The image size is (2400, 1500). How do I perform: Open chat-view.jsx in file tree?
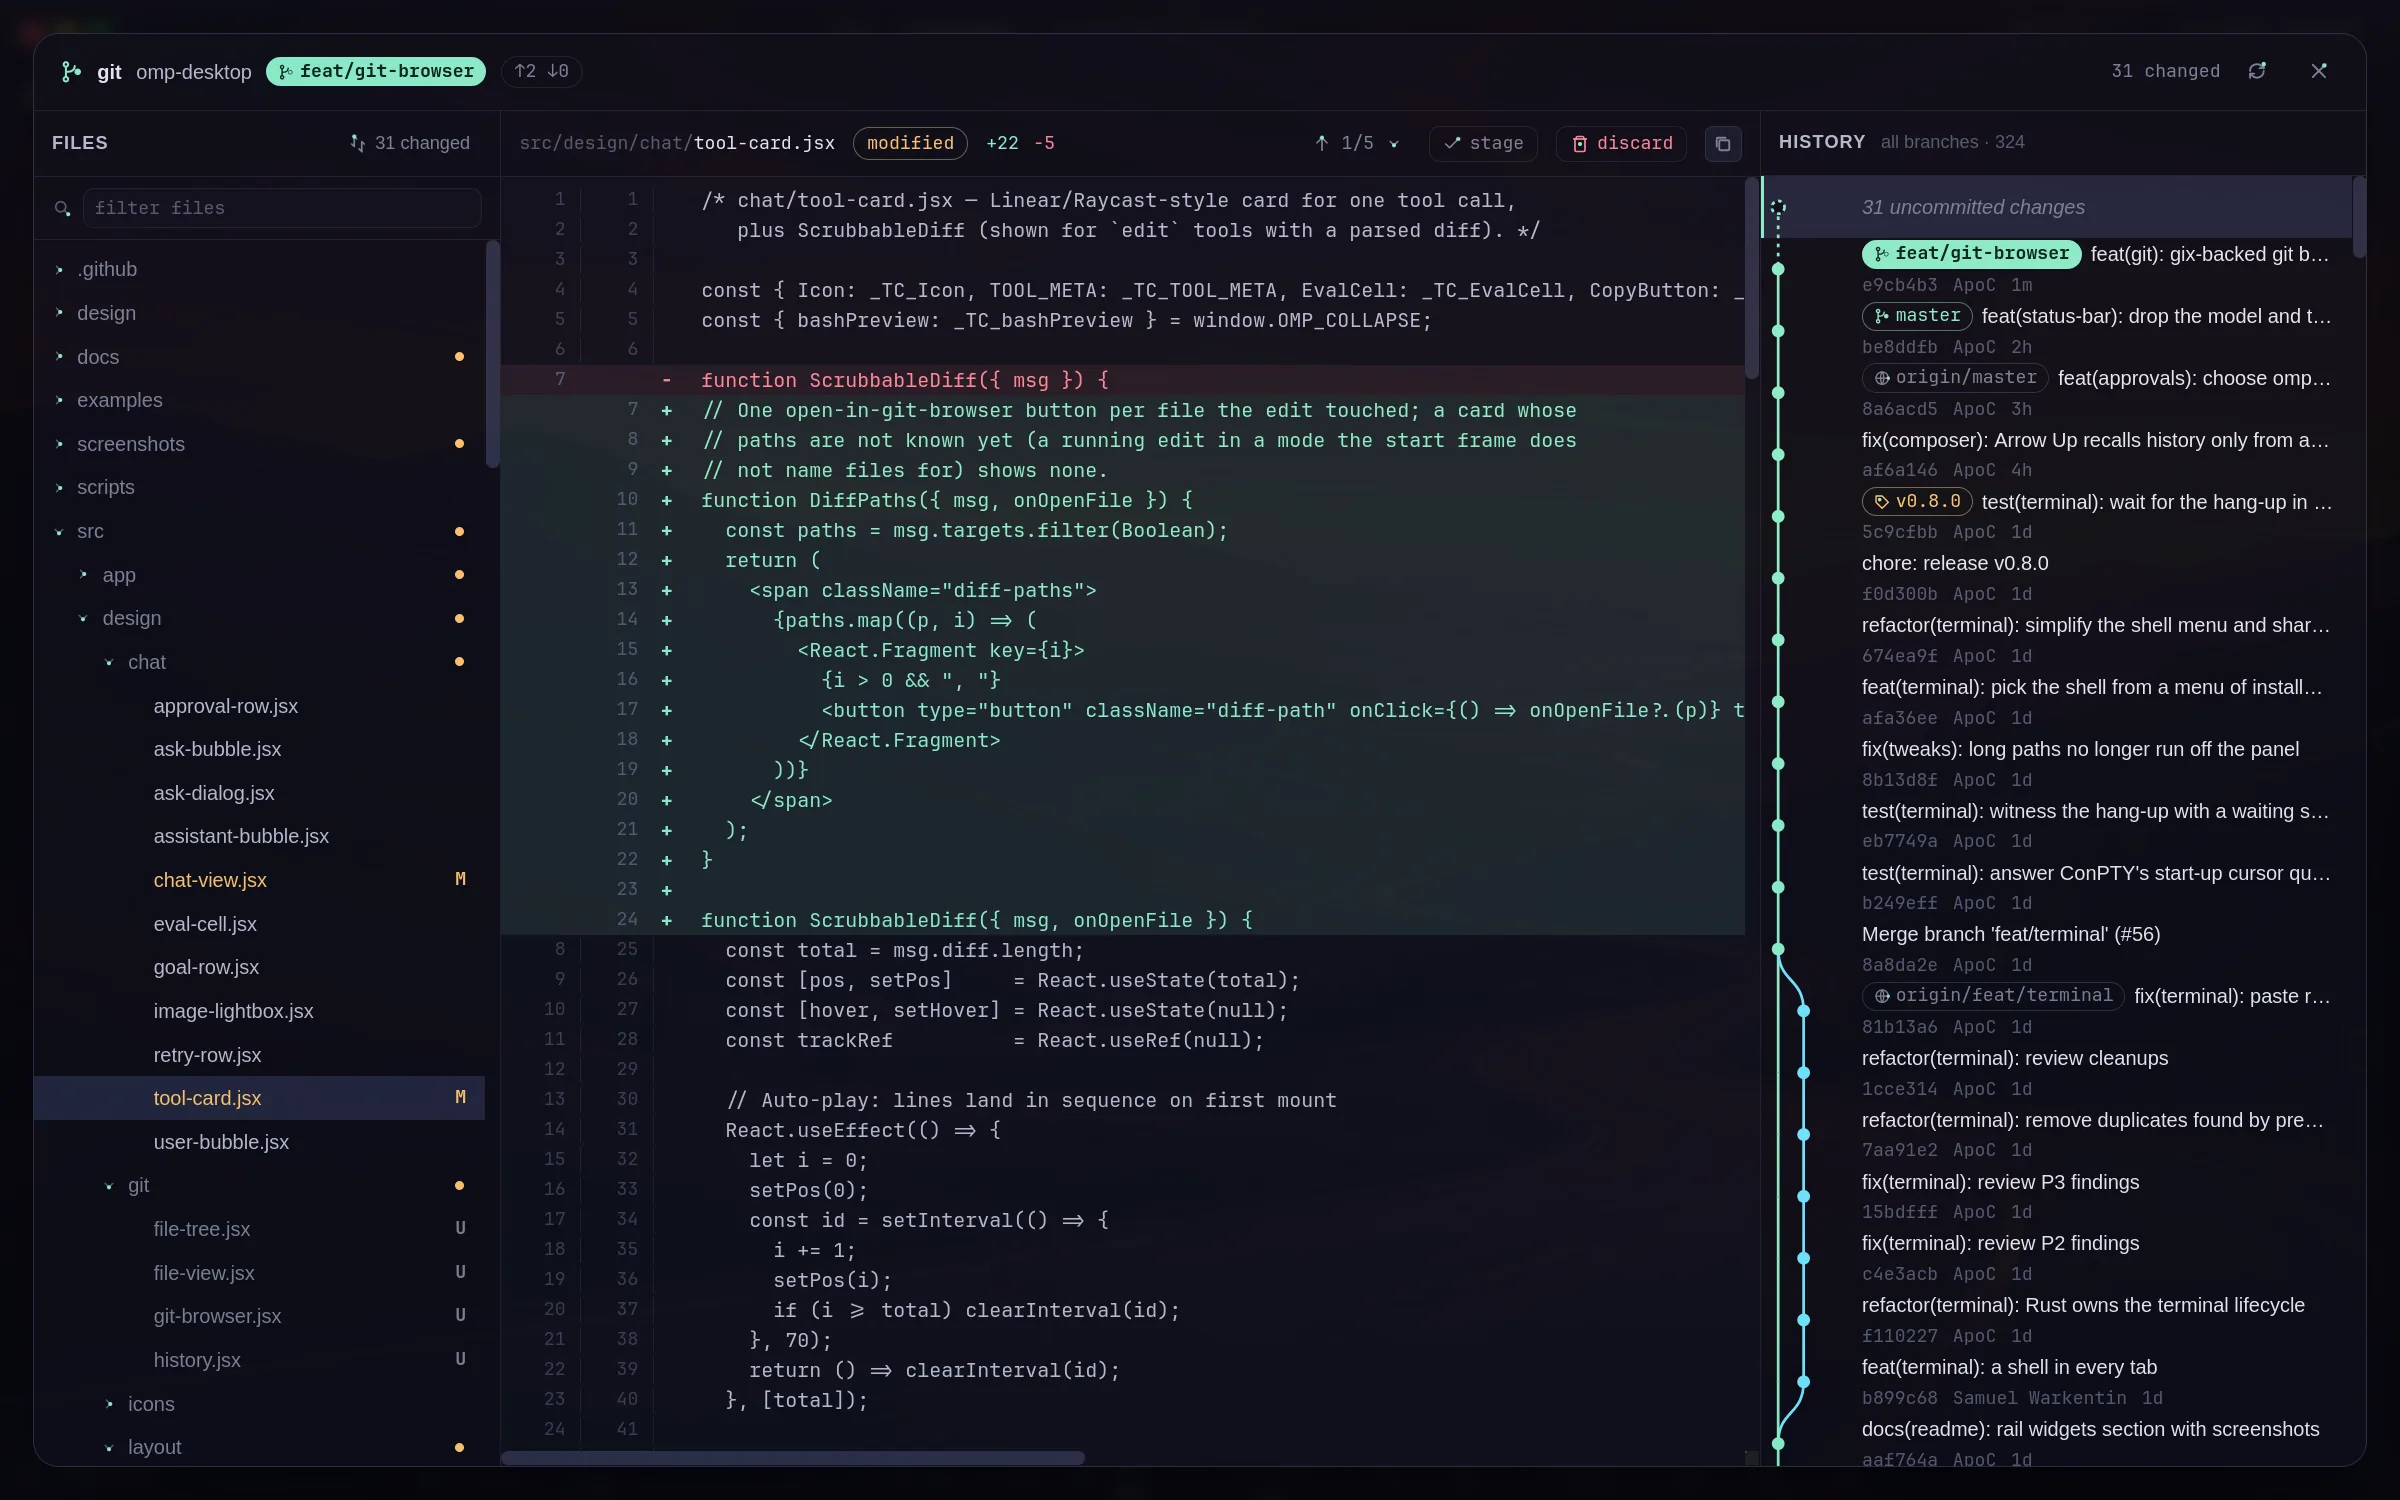(260, 880)
